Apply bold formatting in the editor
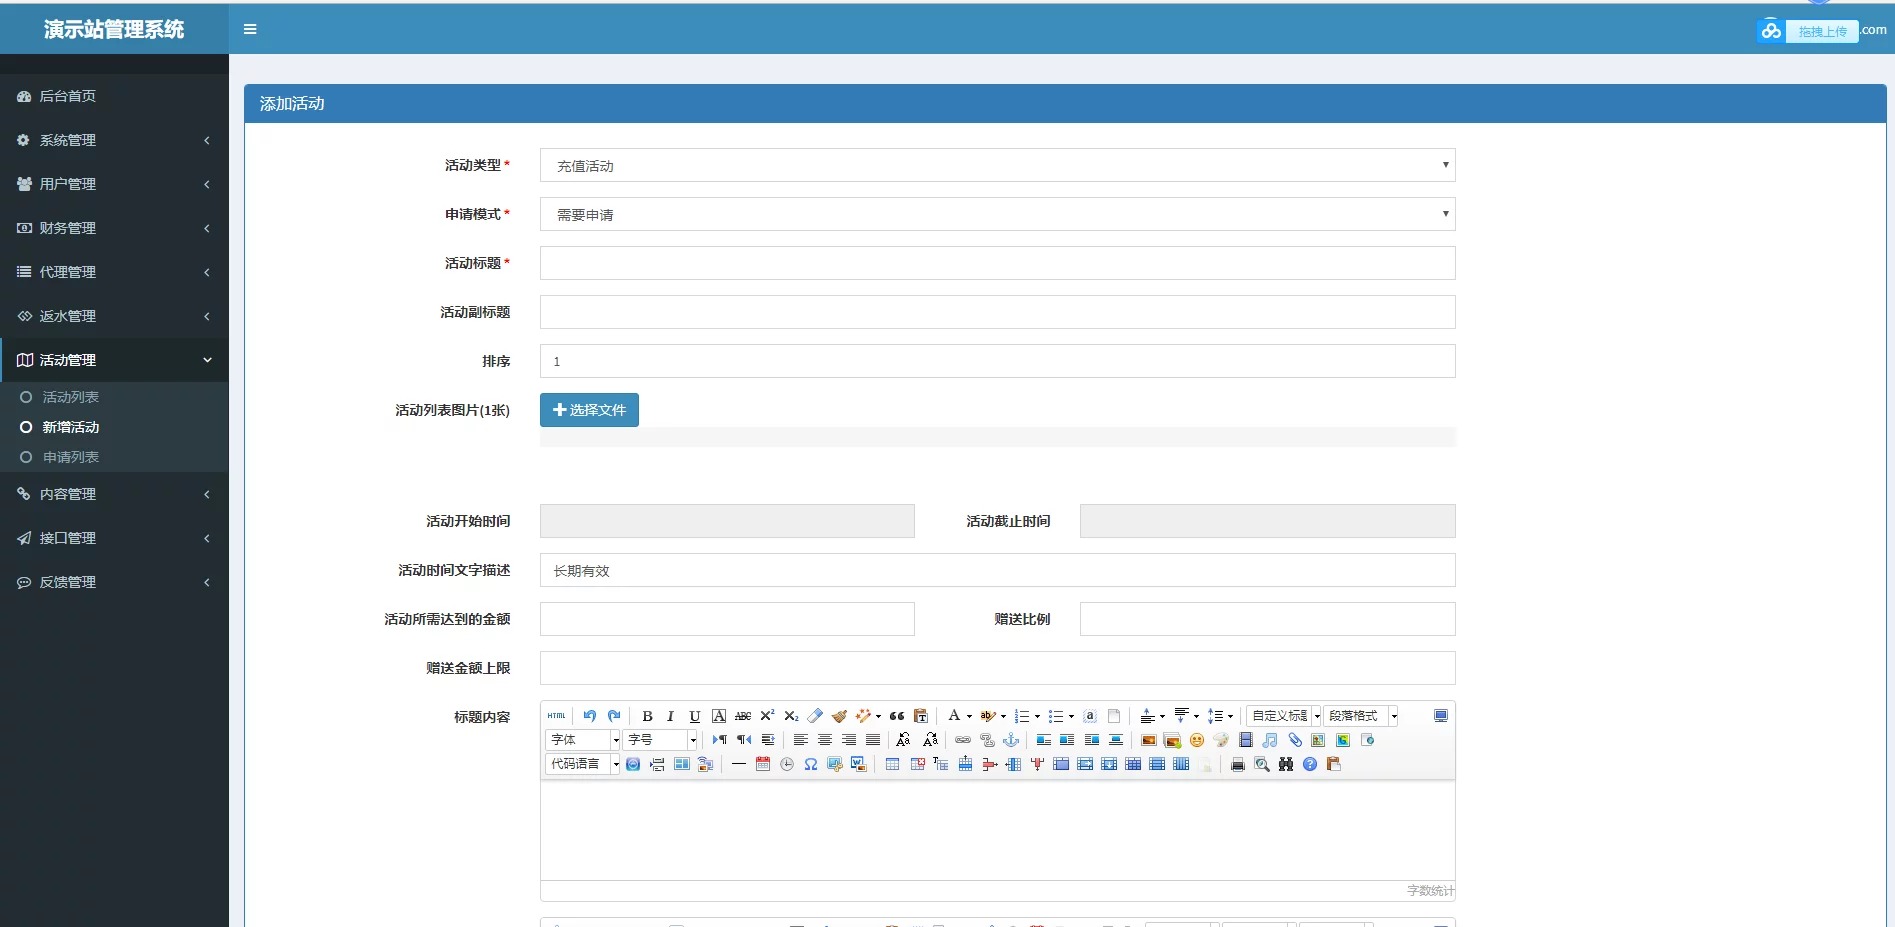The width and height of the screenshot is (1895, 927). pos(648,716)
